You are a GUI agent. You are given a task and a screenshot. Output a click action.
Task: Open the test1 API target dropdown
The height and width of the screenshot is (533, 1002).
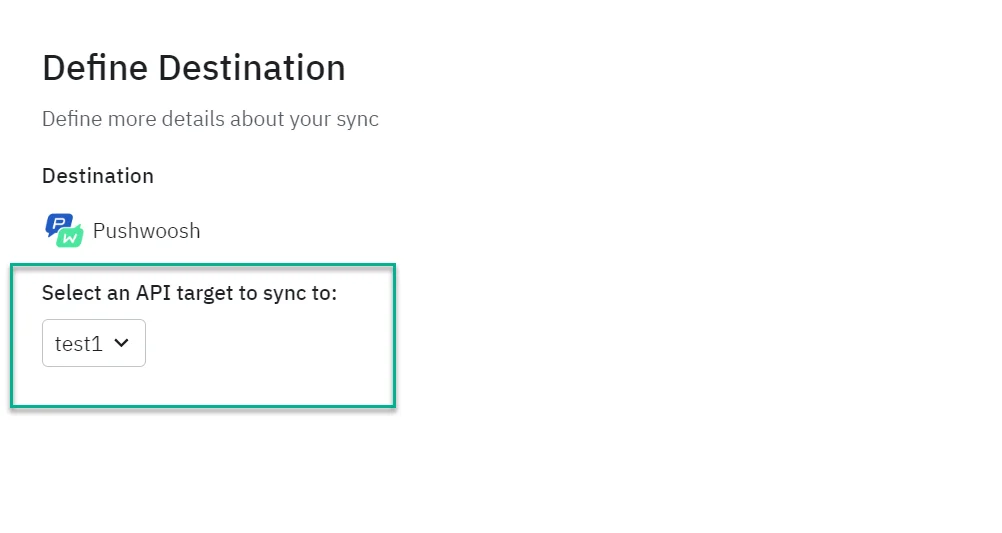94,343
